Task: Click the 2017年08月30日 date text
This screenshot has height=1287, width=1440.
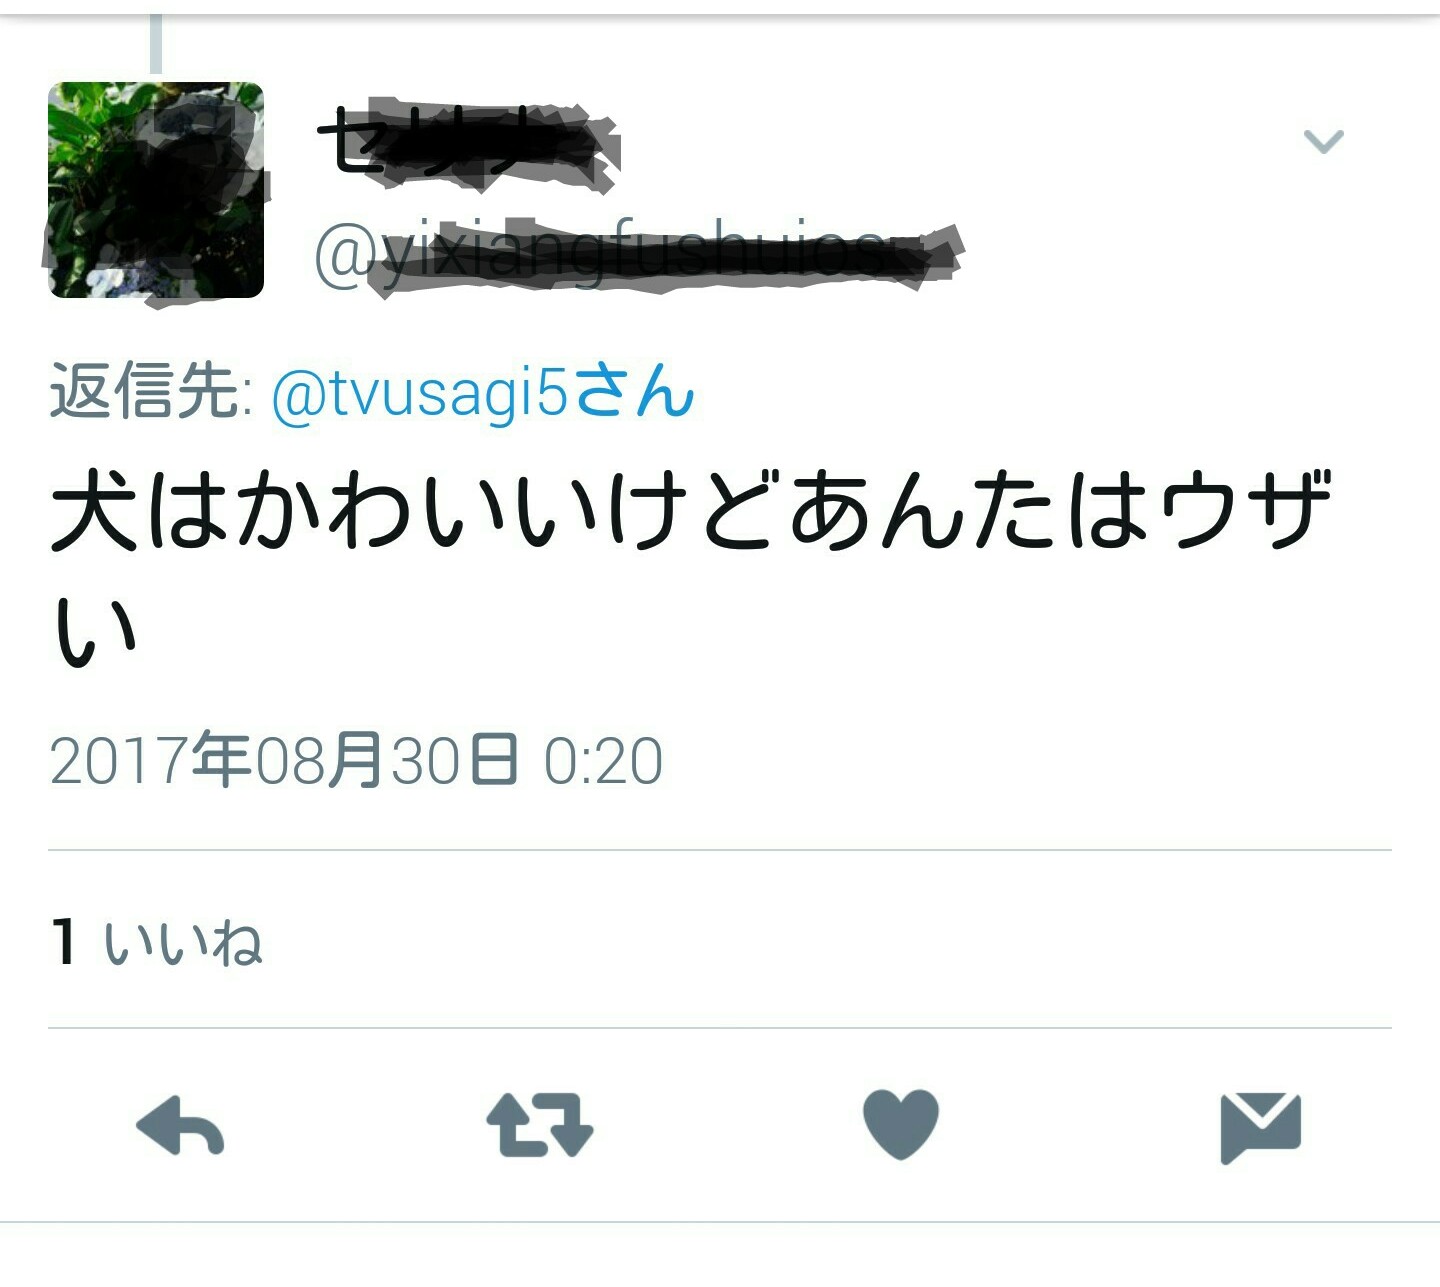Action: (x=285, y=760)
